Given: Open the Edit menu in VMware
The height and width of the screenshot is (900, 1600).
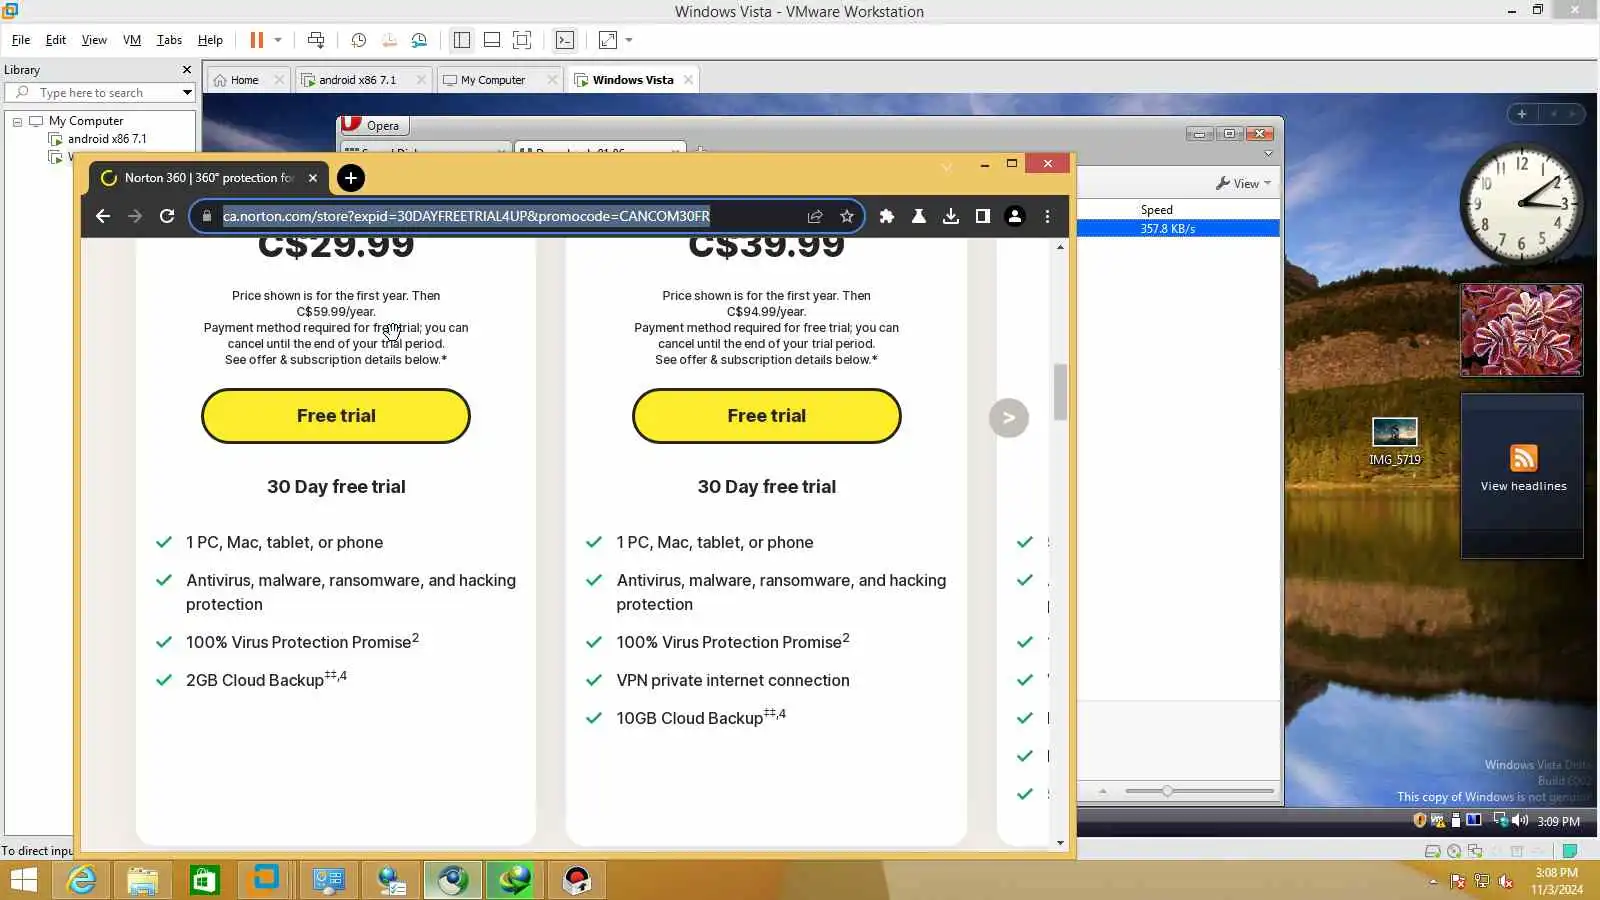Looking at the screenshot, I should click(x=56, y=40).
